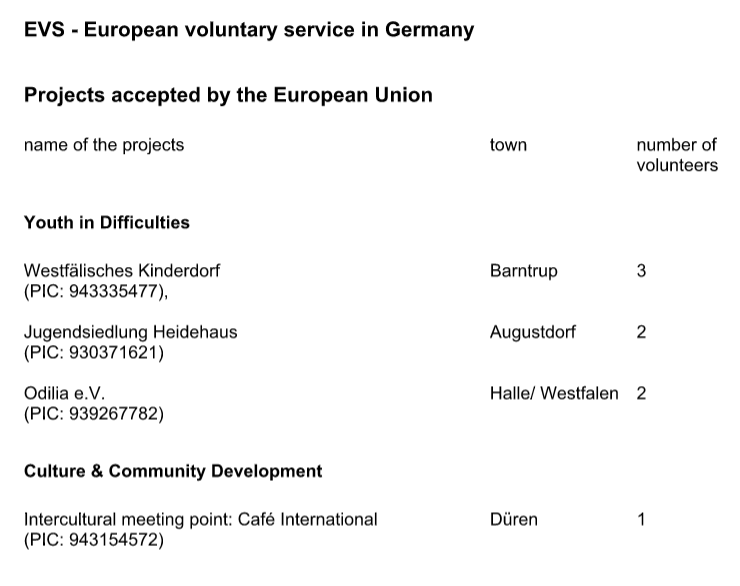Image resolution: width=740 pixels, height=586 pixels.
Task: Click the 'number of volunteers' column header
Action: [x=677, y=155]
